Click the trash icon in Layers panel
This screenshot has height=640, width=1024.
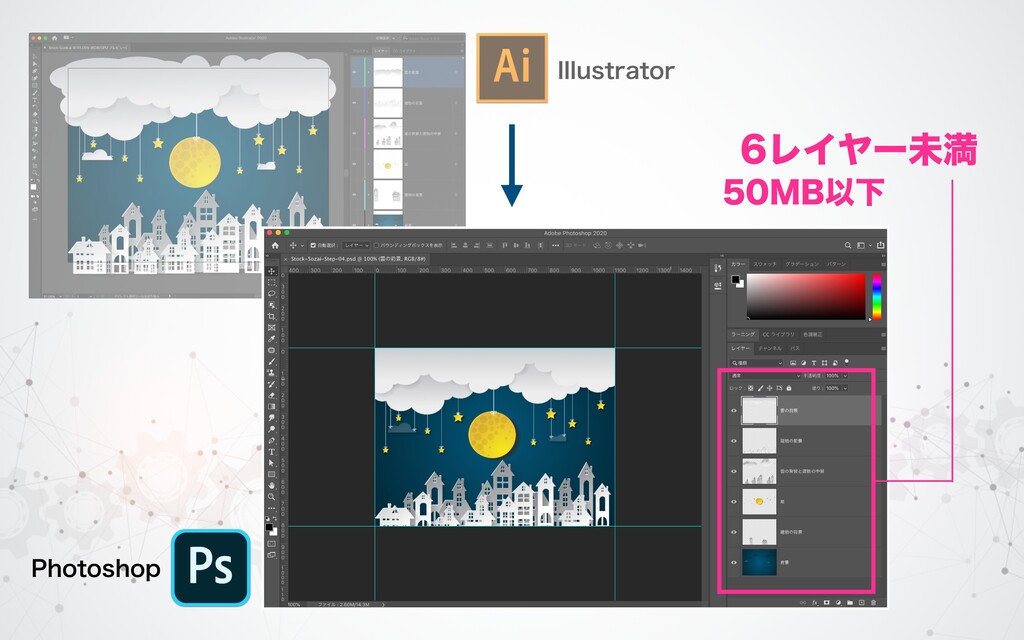(873, 603)
